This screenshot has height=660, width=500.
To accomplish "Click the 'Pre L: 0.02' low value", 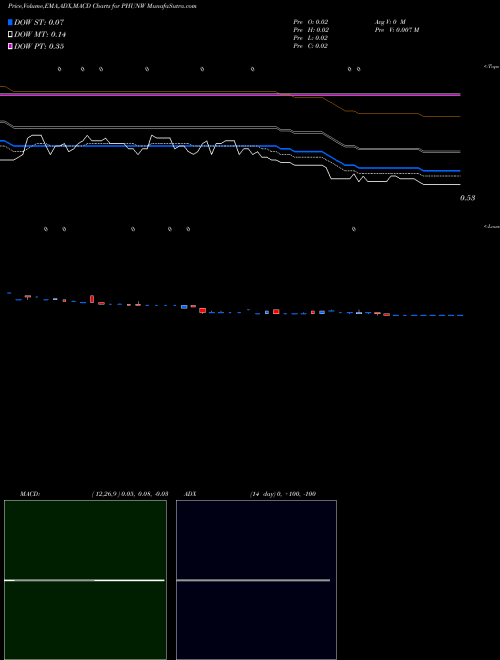I will (311, 38).
